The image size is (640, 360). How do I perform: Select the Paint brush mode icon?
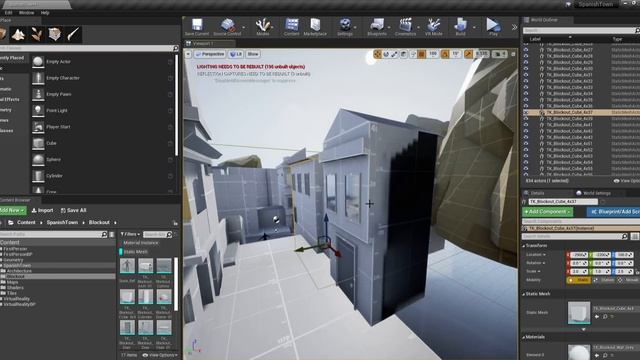pyautogui.click(x=73, y=35)
